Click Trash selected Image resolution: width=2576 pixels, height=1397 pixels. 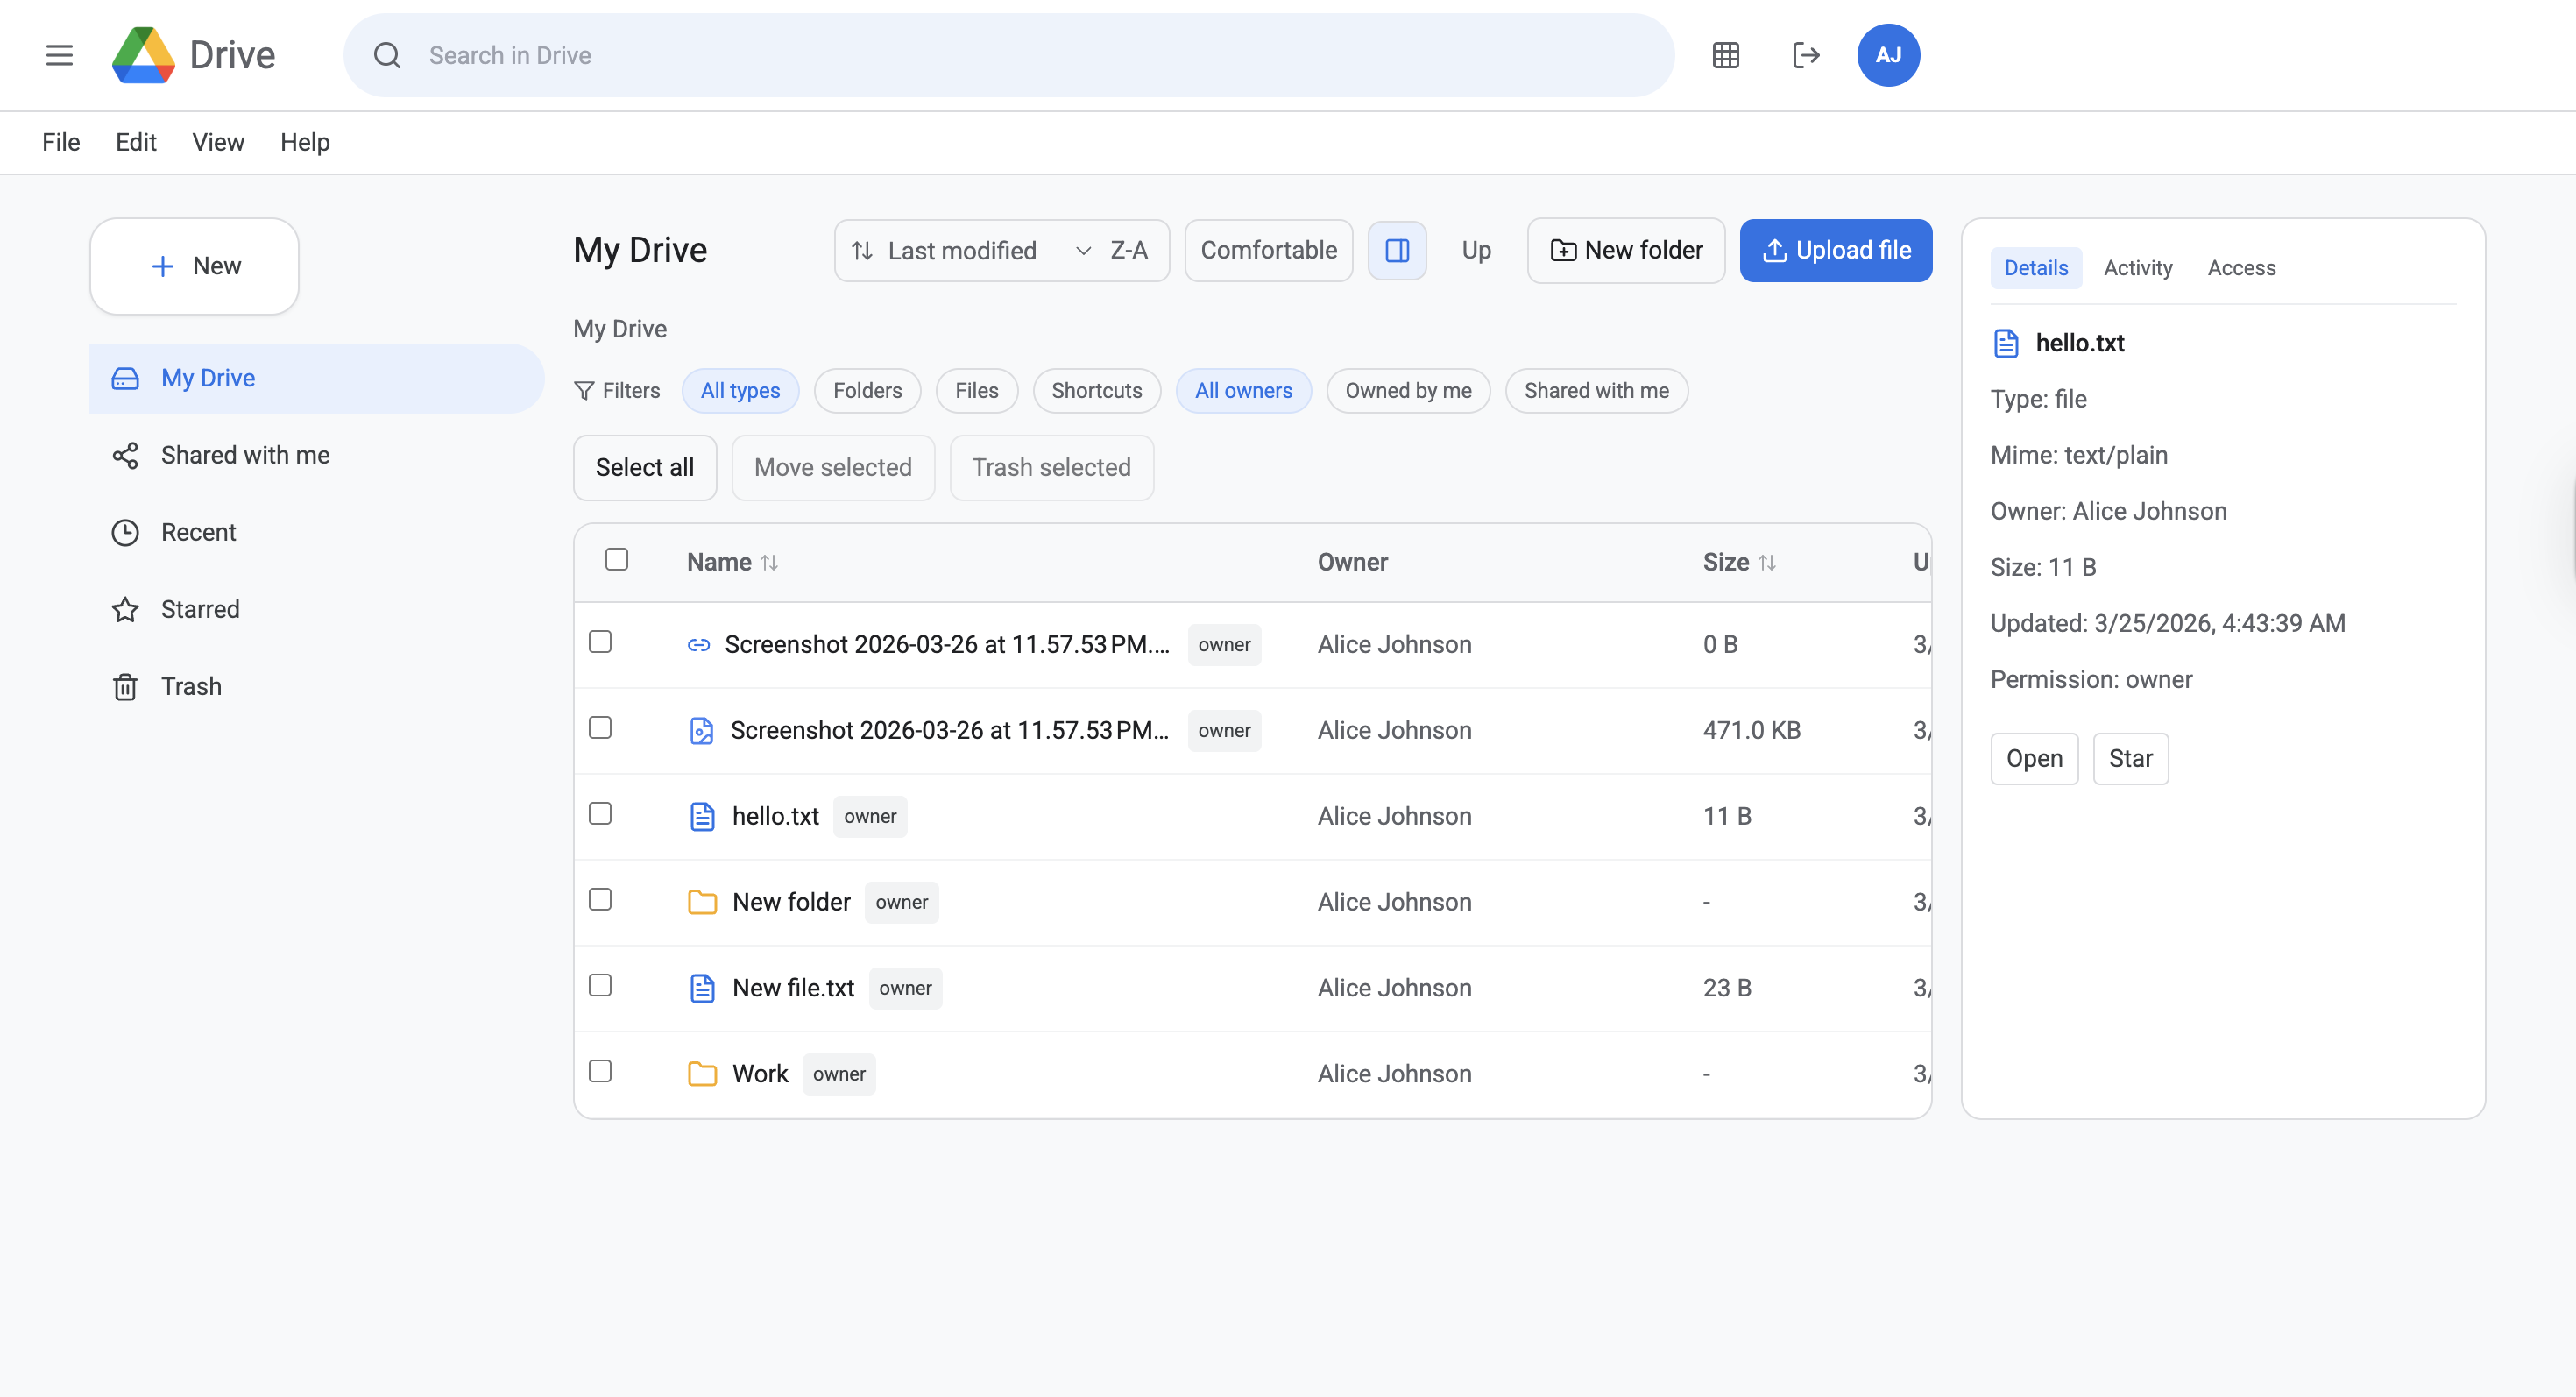click(x=1051, y=467)
